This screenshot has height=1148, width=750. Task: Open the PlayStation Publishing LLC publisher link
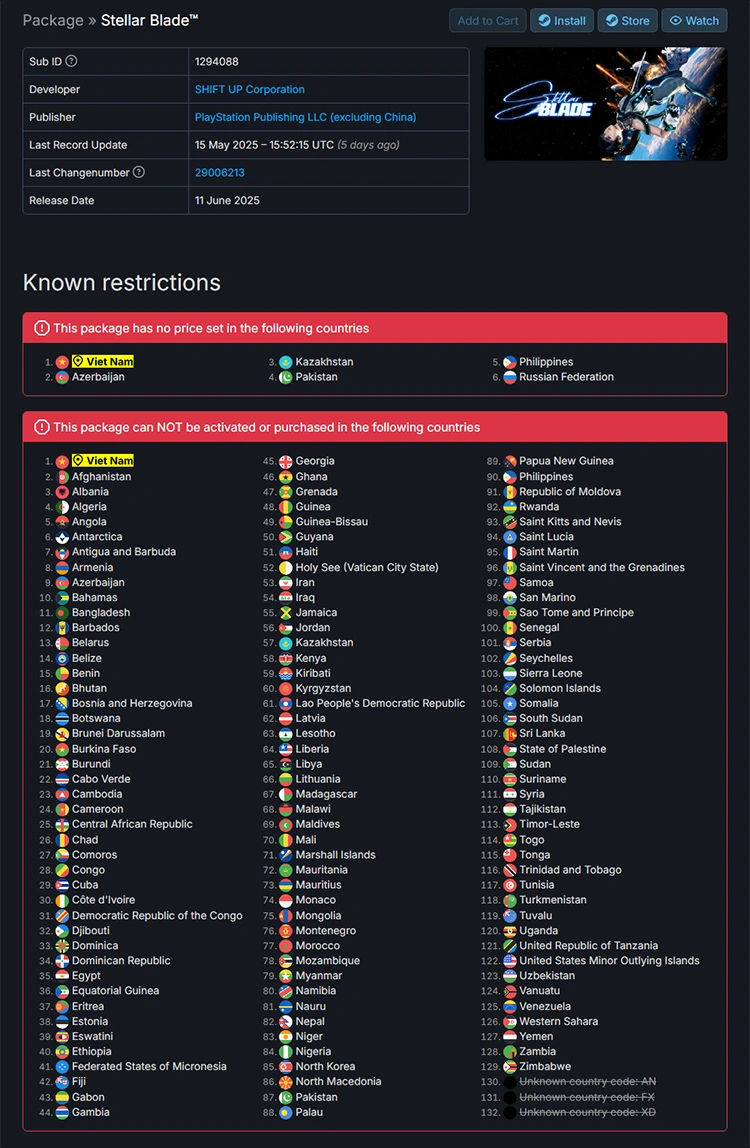click(305, 117)
